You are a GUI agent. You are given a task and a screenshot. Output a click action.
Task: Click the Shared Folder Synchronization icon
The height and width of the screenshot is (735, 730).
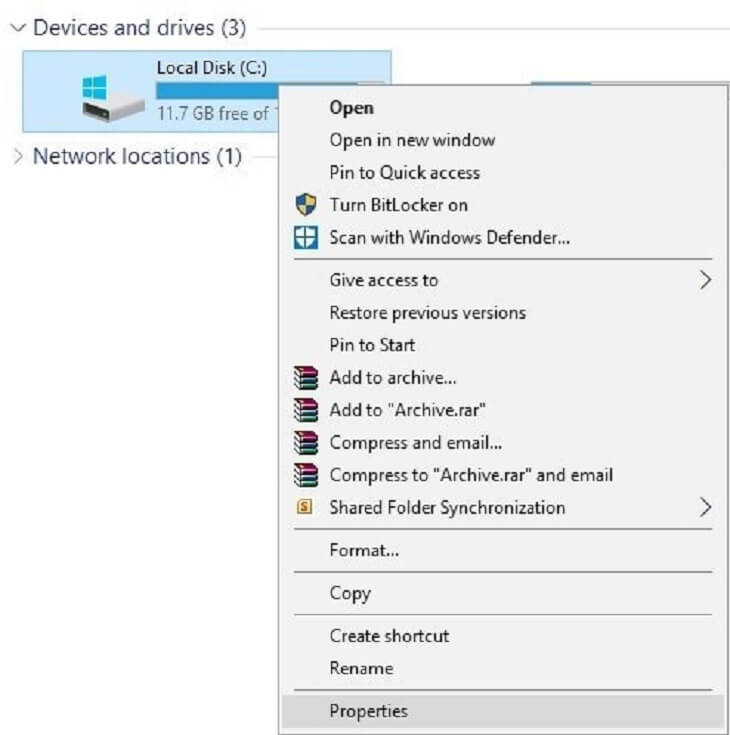[305, 508]
